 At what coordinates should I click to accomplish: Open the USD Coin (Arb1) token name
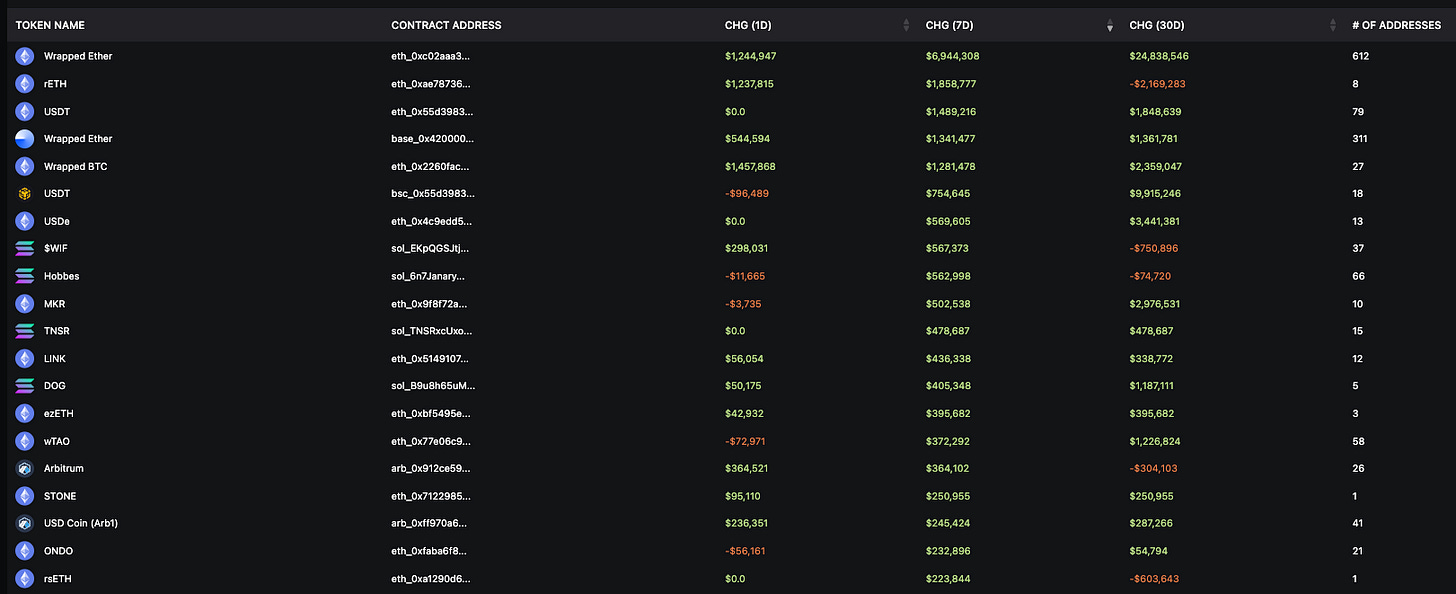click(x=81, y=524)
